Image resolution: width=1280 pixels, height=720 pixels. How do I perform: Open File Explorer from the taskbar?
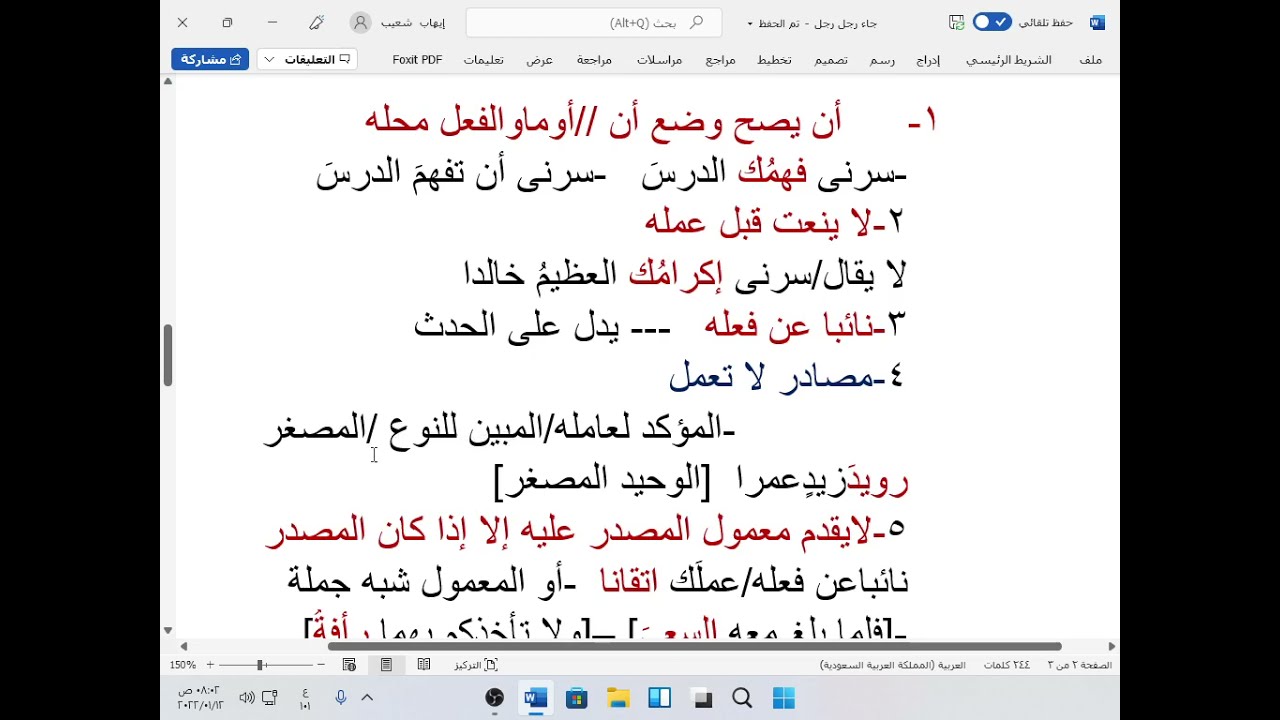pos(618,698)
